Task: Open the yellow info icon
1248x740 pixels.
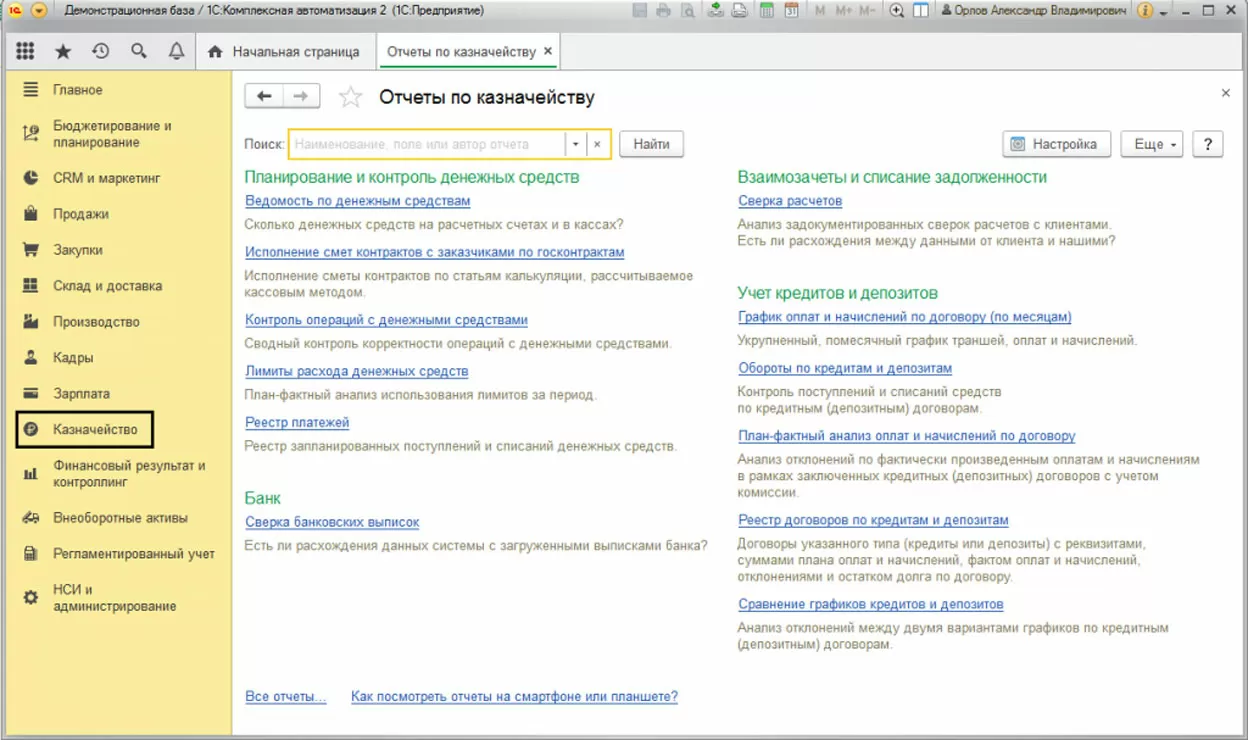Action: tap(1145, 11)
